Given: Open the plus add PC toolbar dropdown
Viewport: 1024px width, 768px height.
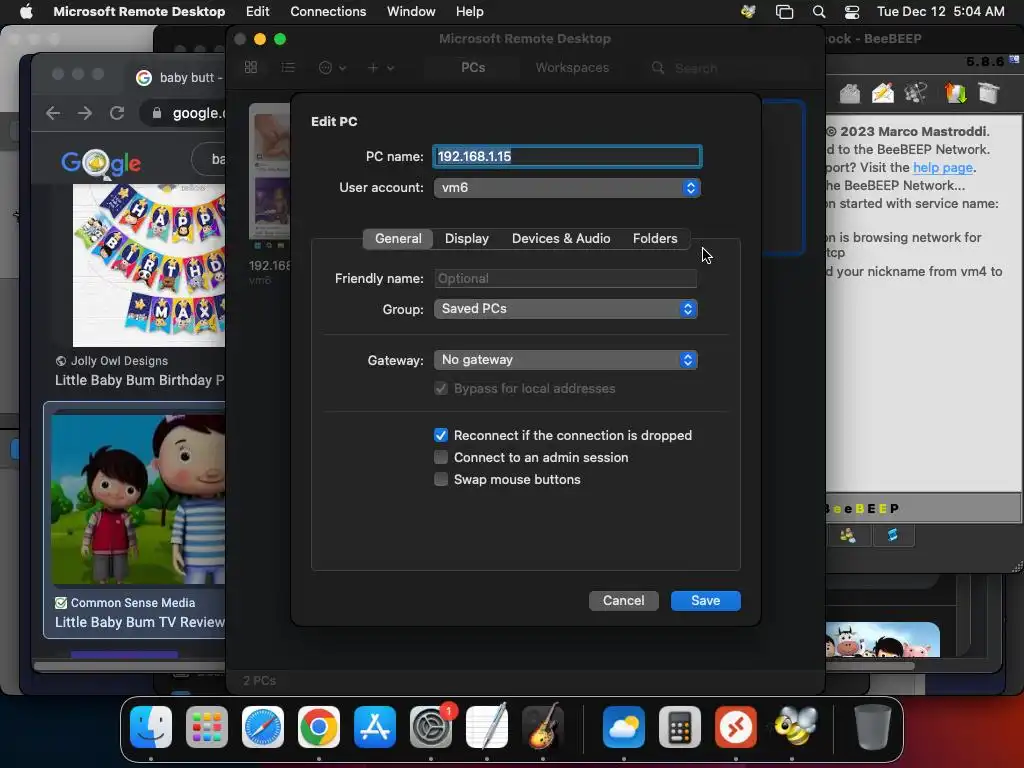Looking at the screenshot, I should coord(381,67).
